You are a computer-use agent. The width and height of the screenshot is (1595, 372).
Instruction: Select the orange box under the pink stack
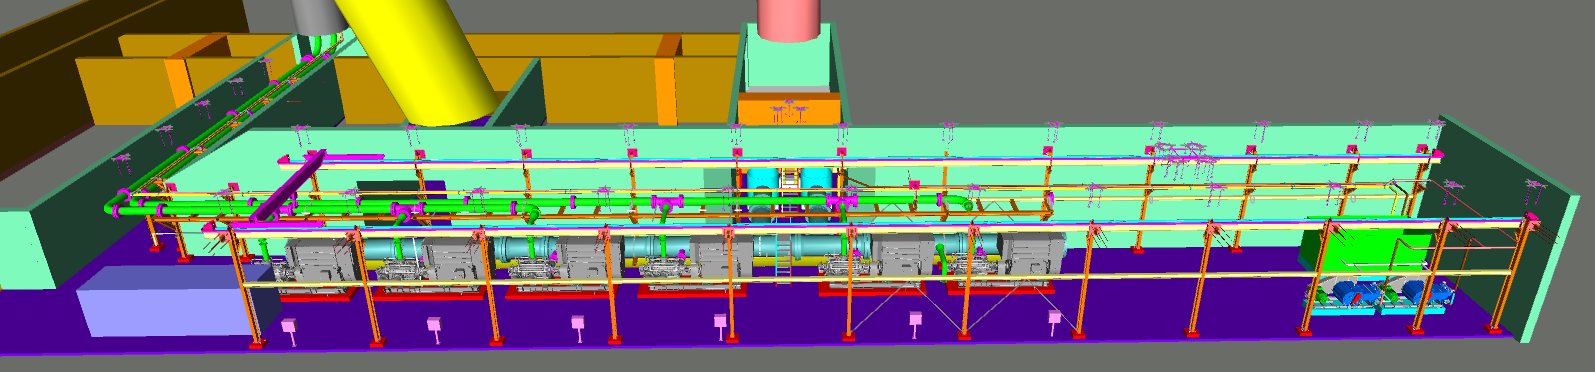[x=788, y=109]
